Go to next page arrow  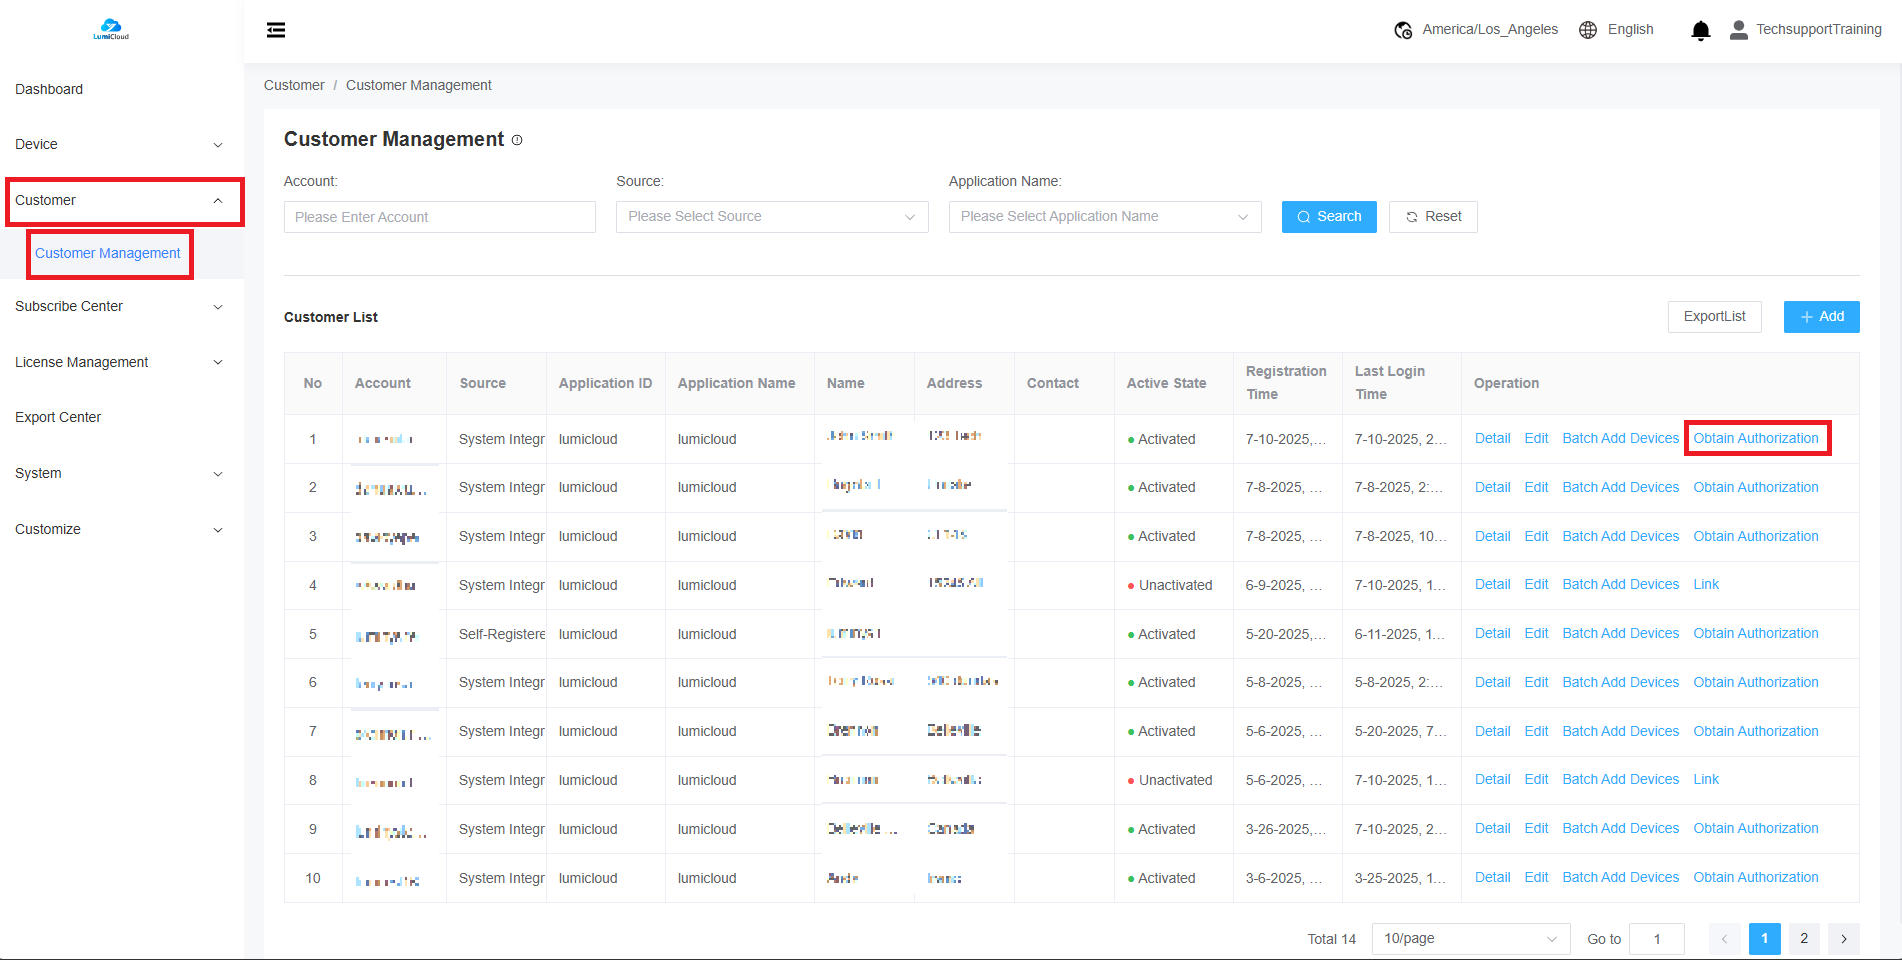[x=1843, y=939]
